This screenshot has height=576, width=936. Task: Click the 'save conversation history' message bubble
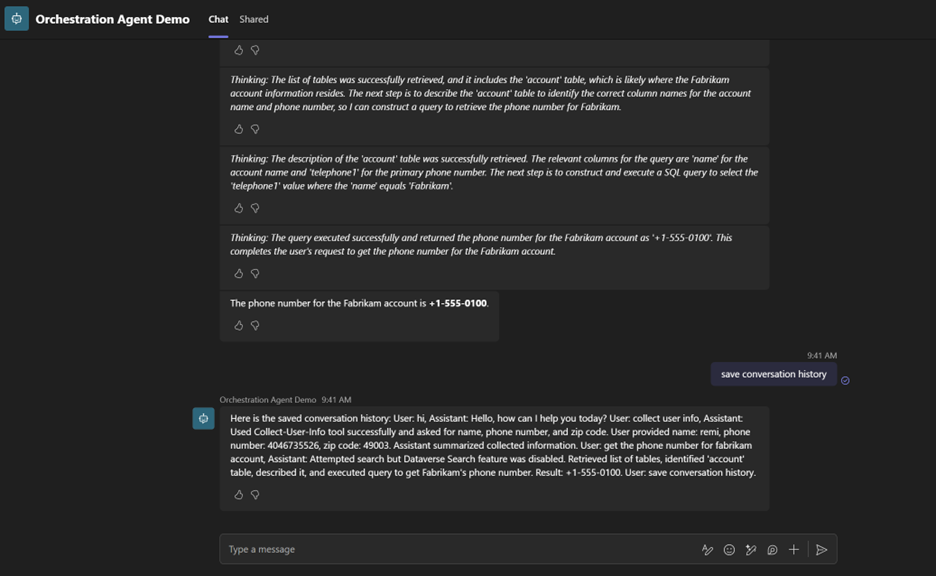coord(773,374)
